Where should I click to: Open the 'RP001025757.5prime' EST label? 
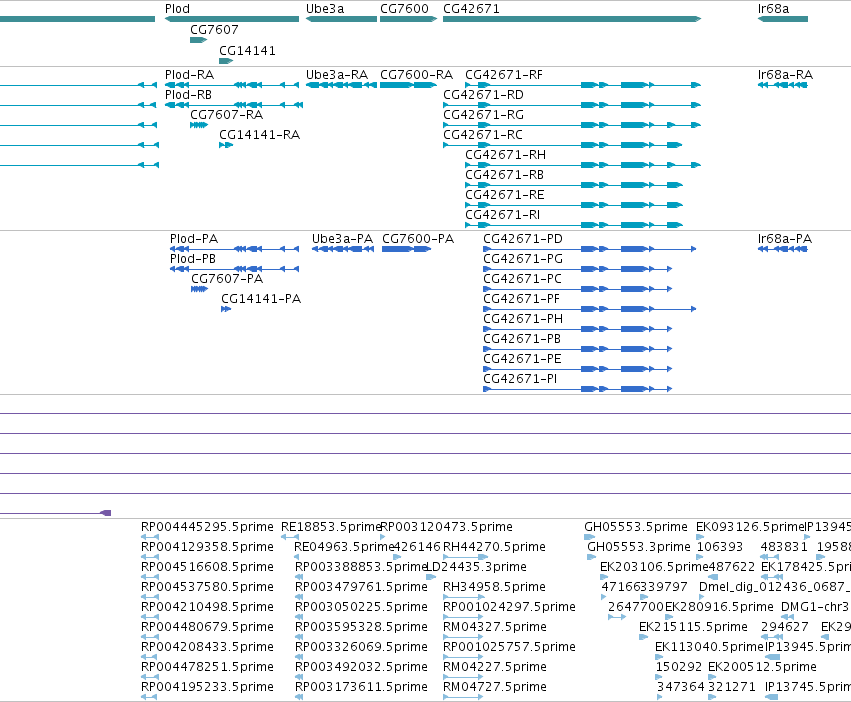pos(509,647)
